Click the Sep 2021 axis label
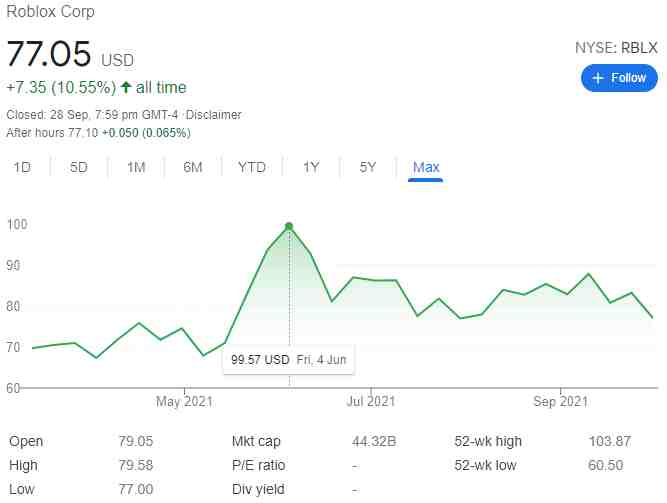Viewport: 667px width, 503px height. pos(561,401)
